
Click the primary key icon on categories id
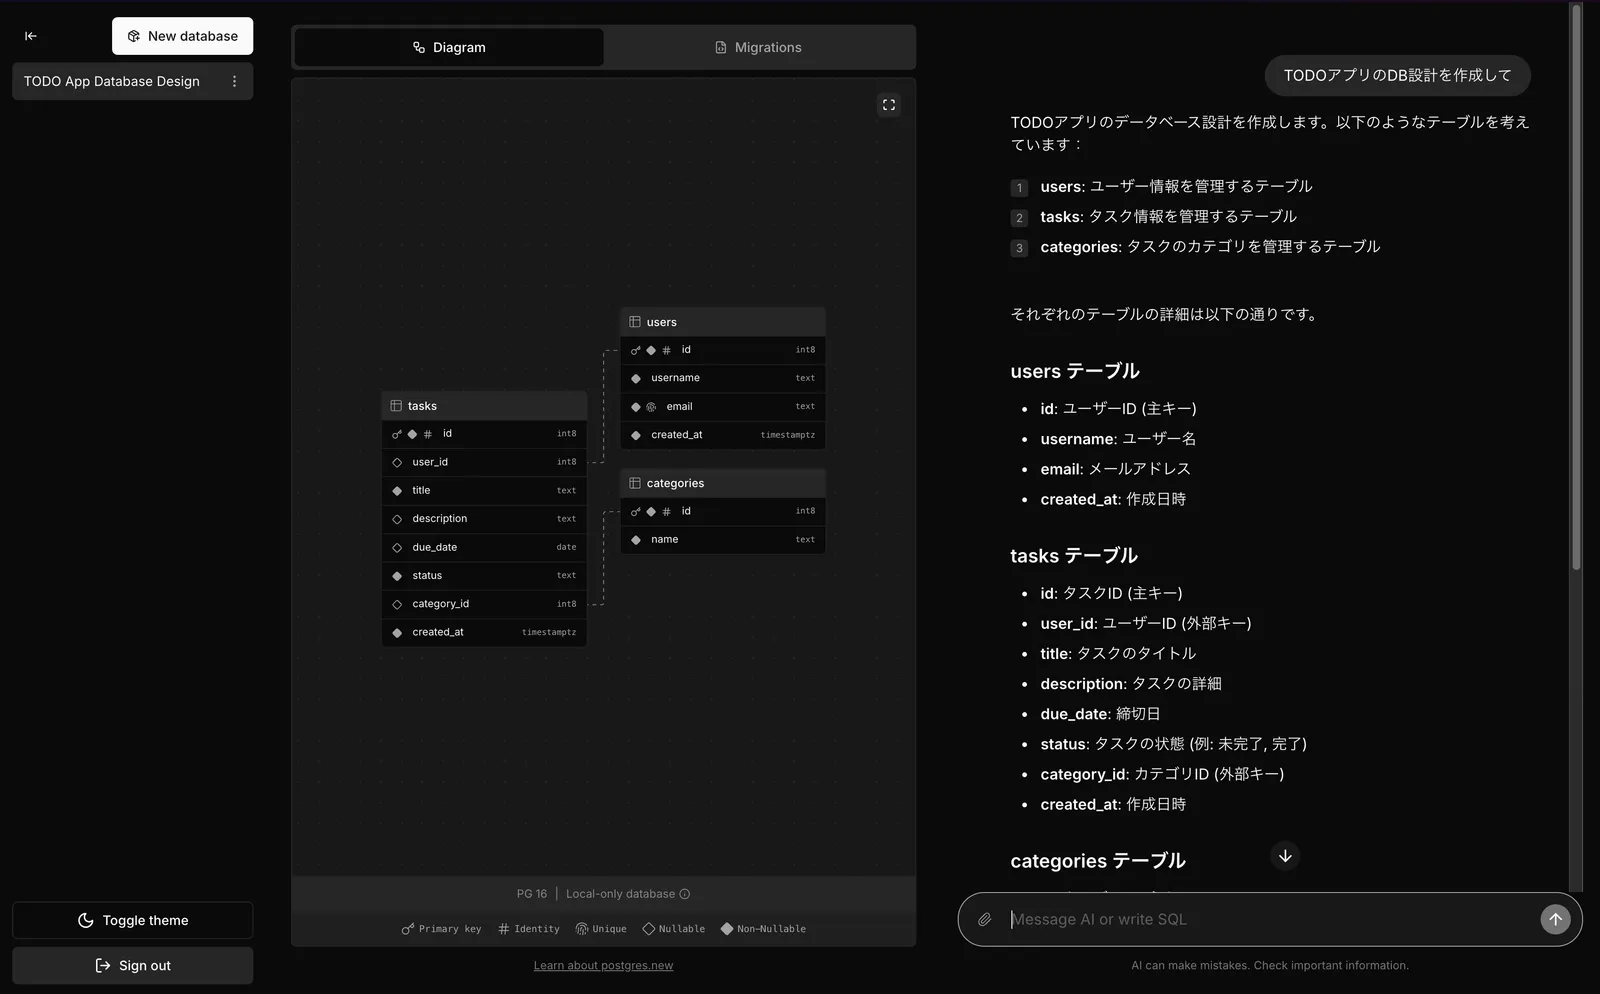tap(636, 511)
